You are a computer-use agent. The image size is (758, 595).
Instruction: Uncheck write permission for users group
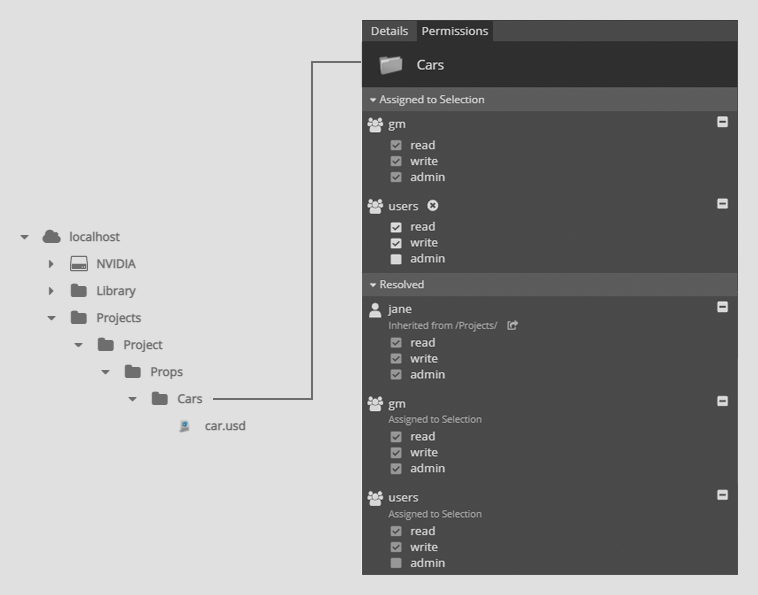click(396, 243)
